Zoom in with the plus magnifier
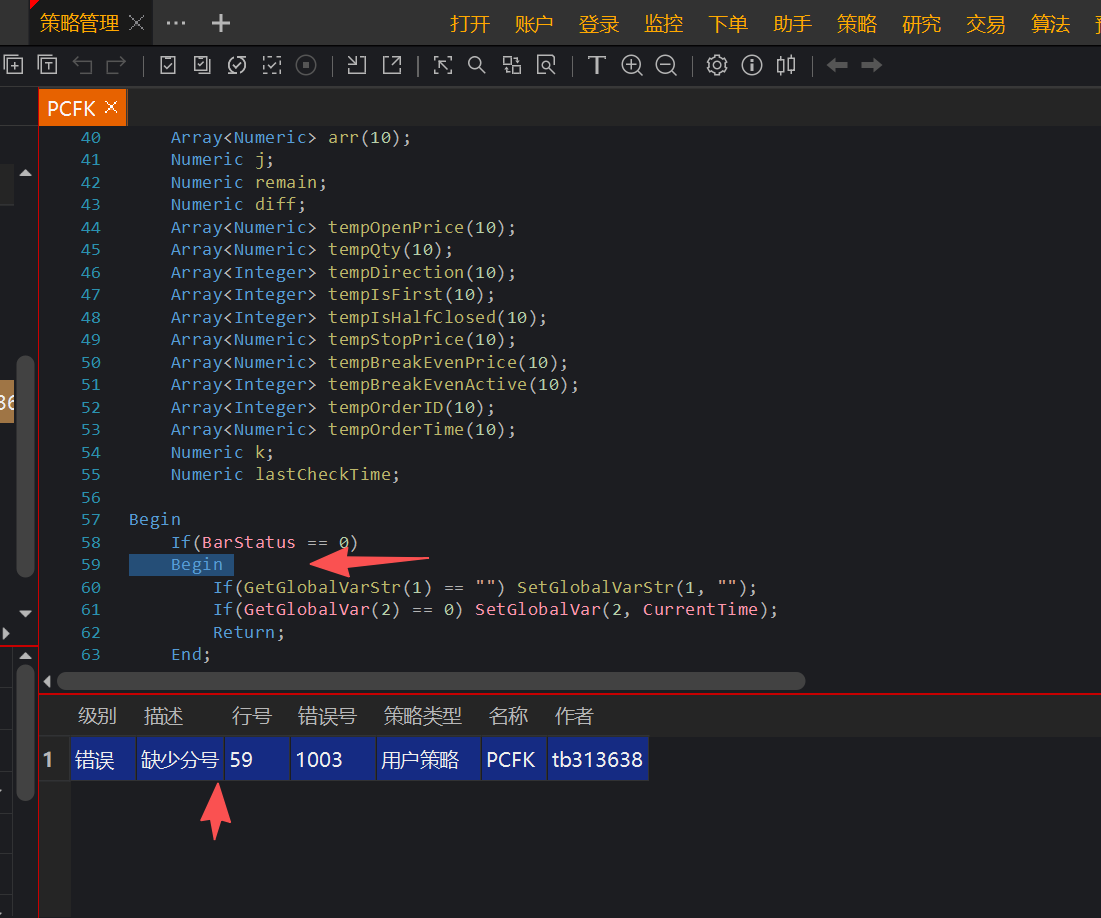The width and height of the screenshot is (1101, 918). [x=631, y=66]
